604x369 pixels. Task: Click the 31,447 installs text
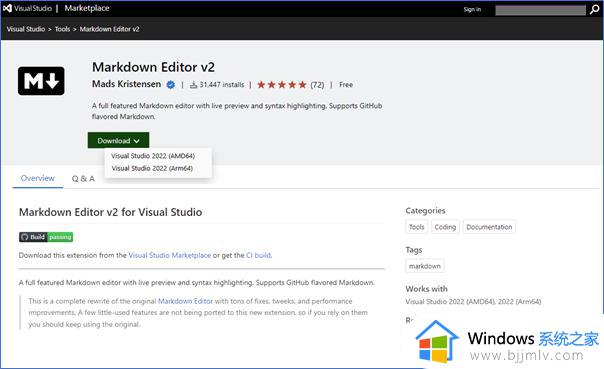click(x=221, y=85)
